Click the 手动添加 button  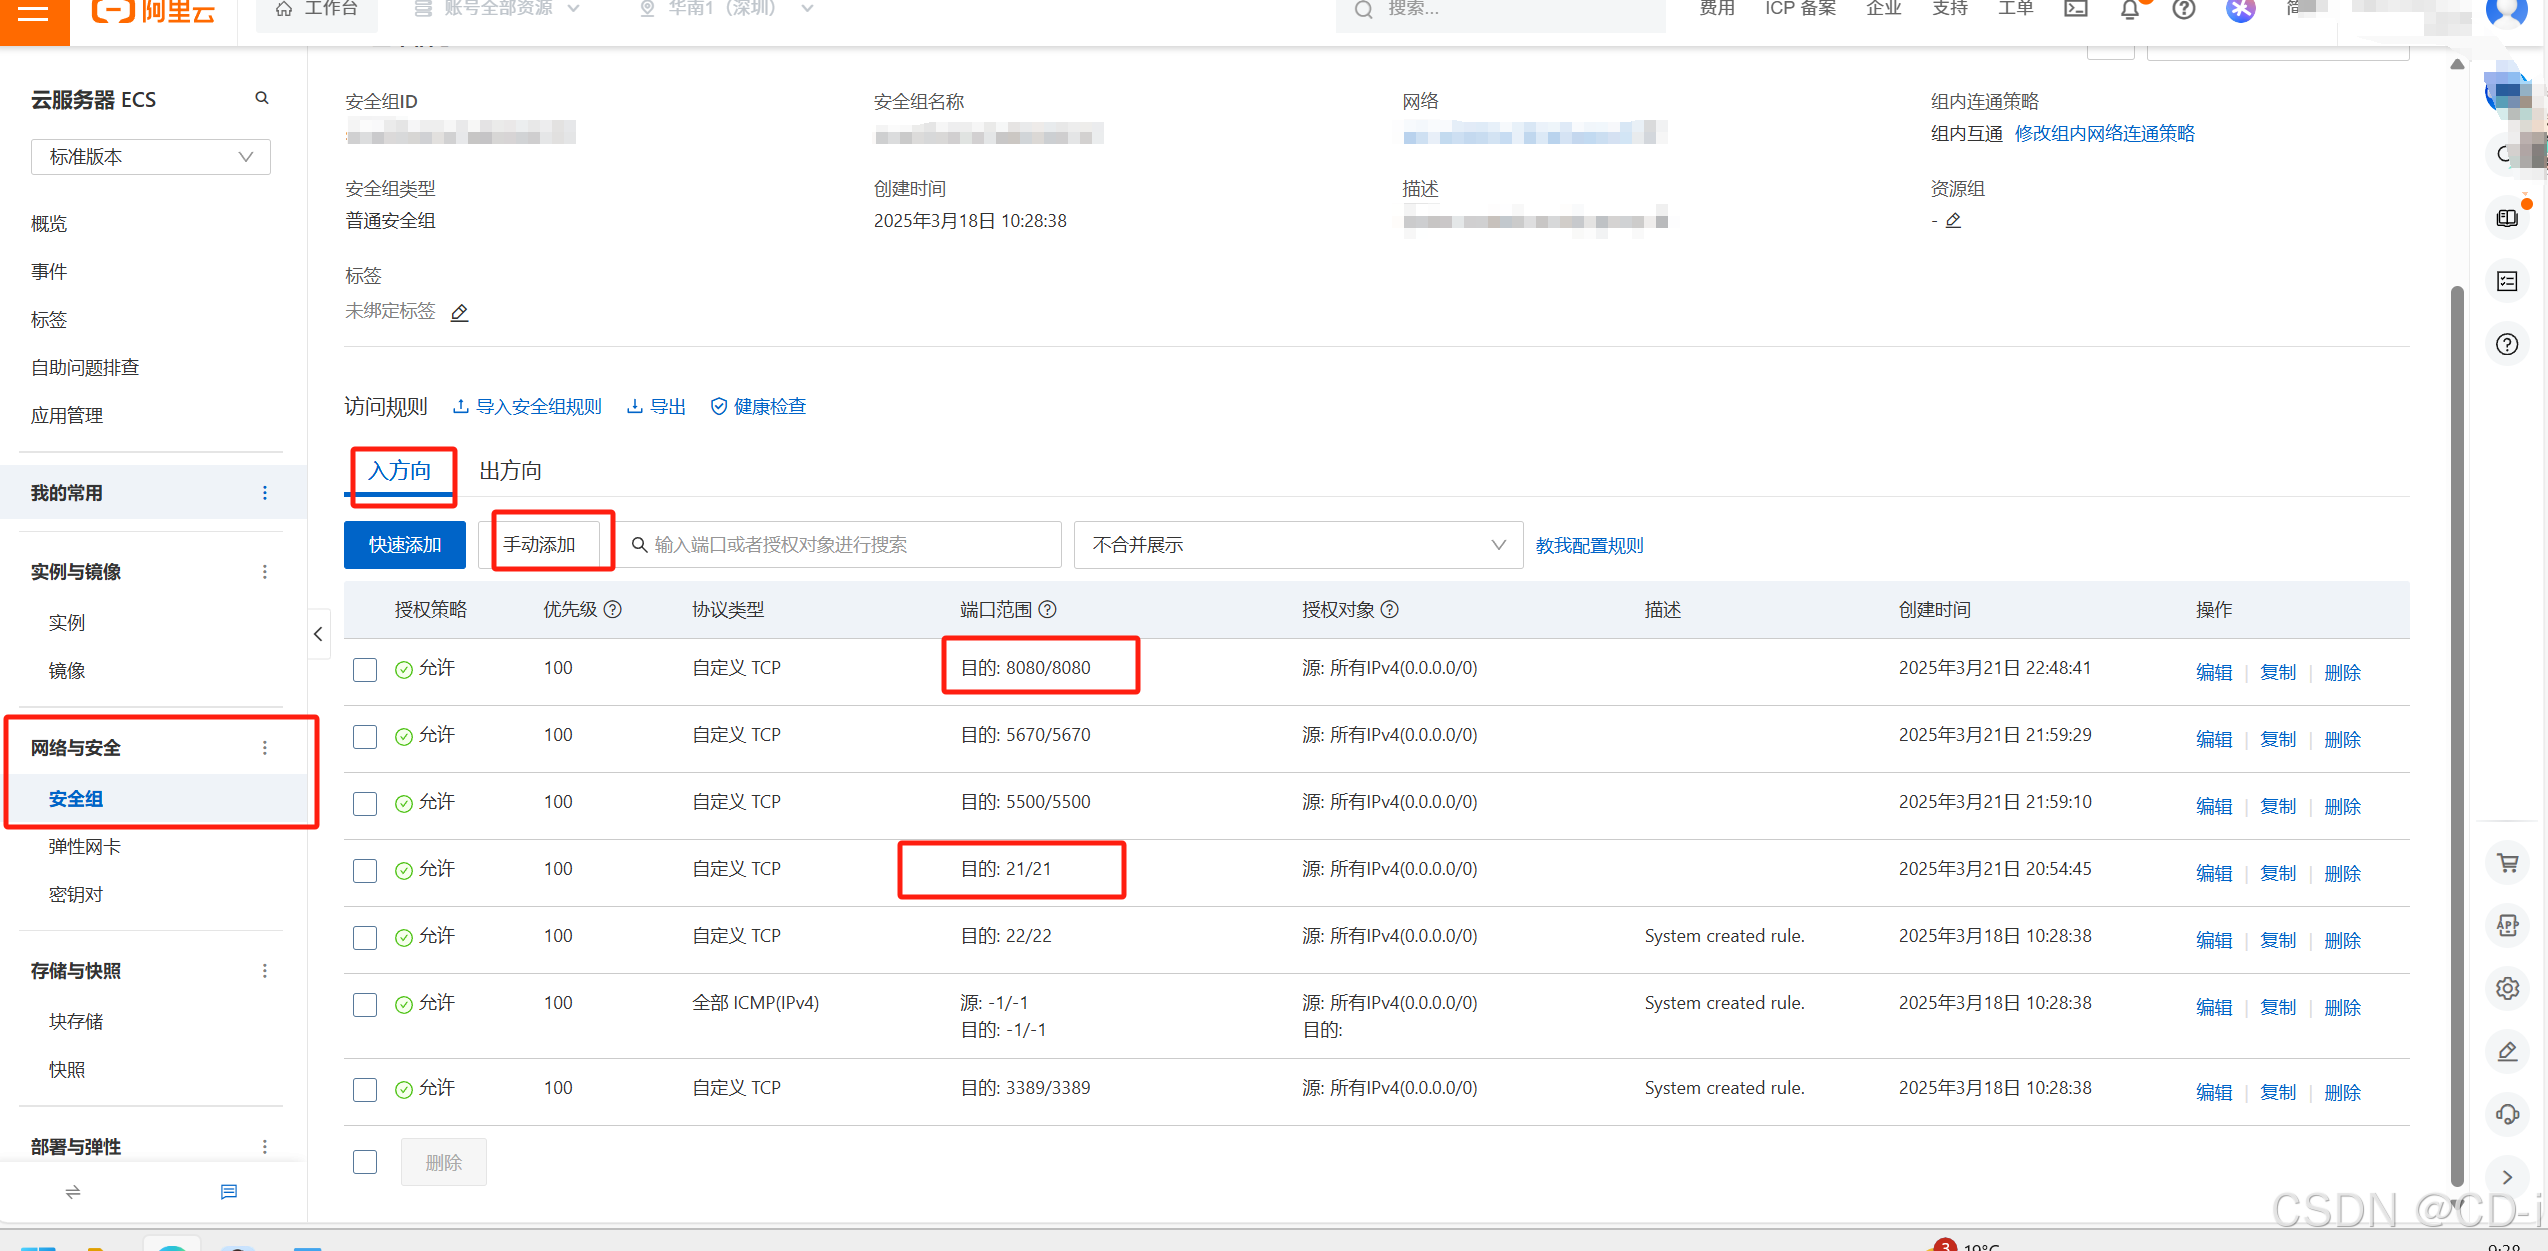tap(539, 545)
